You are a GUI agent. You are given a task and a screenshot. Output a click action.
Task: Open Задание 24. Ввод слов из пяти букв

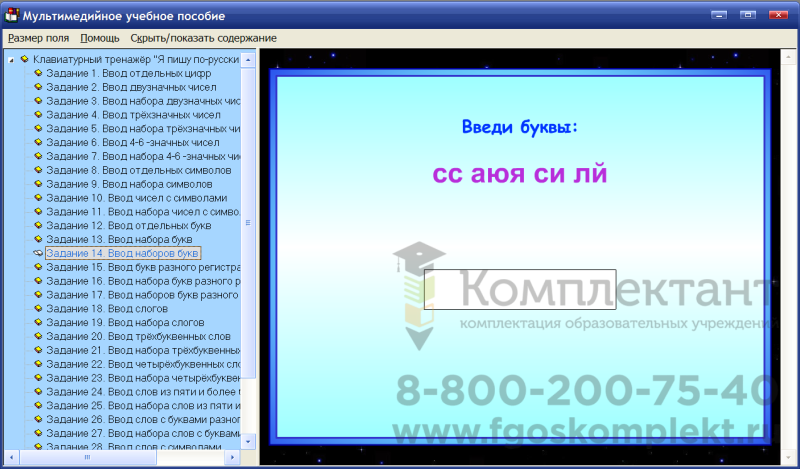click(x=143, y=391)
